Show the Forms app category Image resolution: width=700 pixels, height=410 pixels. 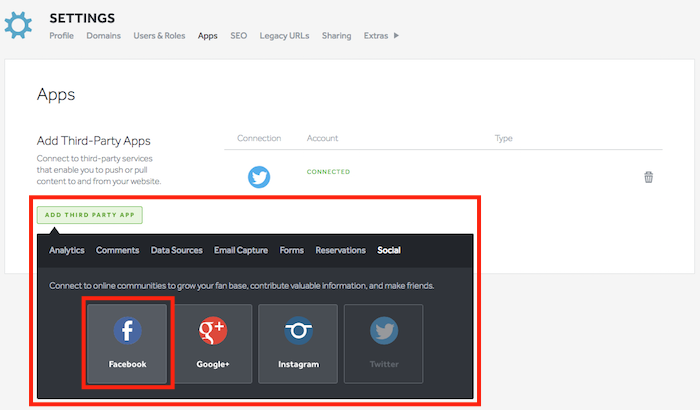292,250
